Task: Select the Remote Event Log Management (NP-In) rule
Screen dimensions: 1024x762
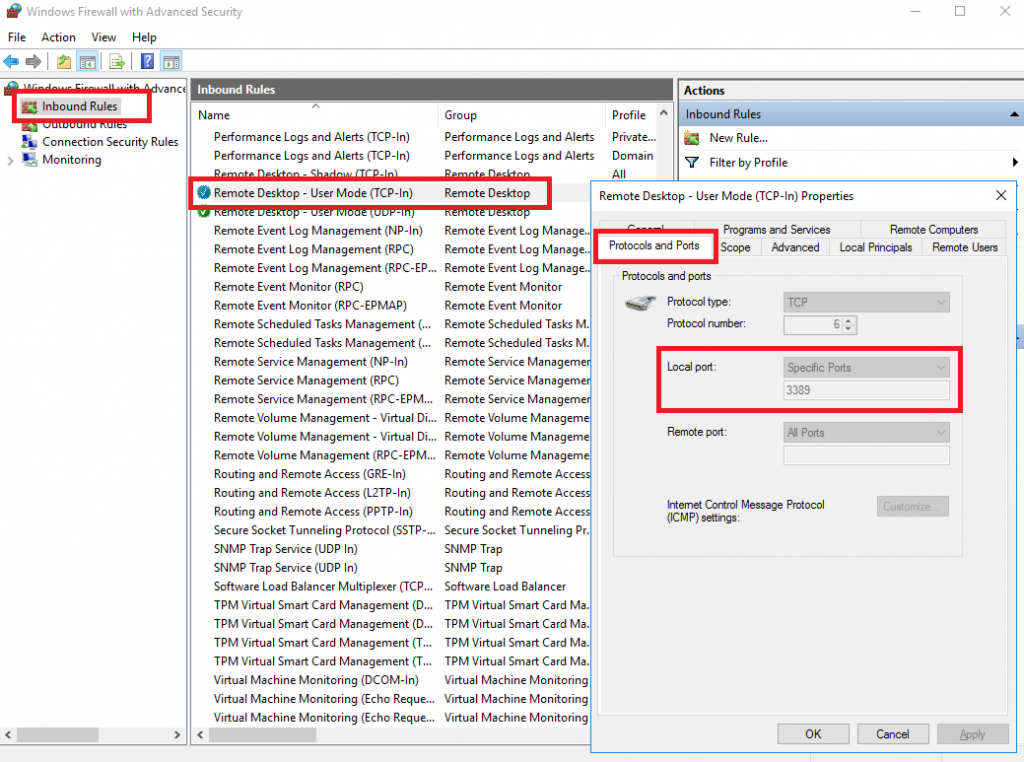Action: point(318,230)
